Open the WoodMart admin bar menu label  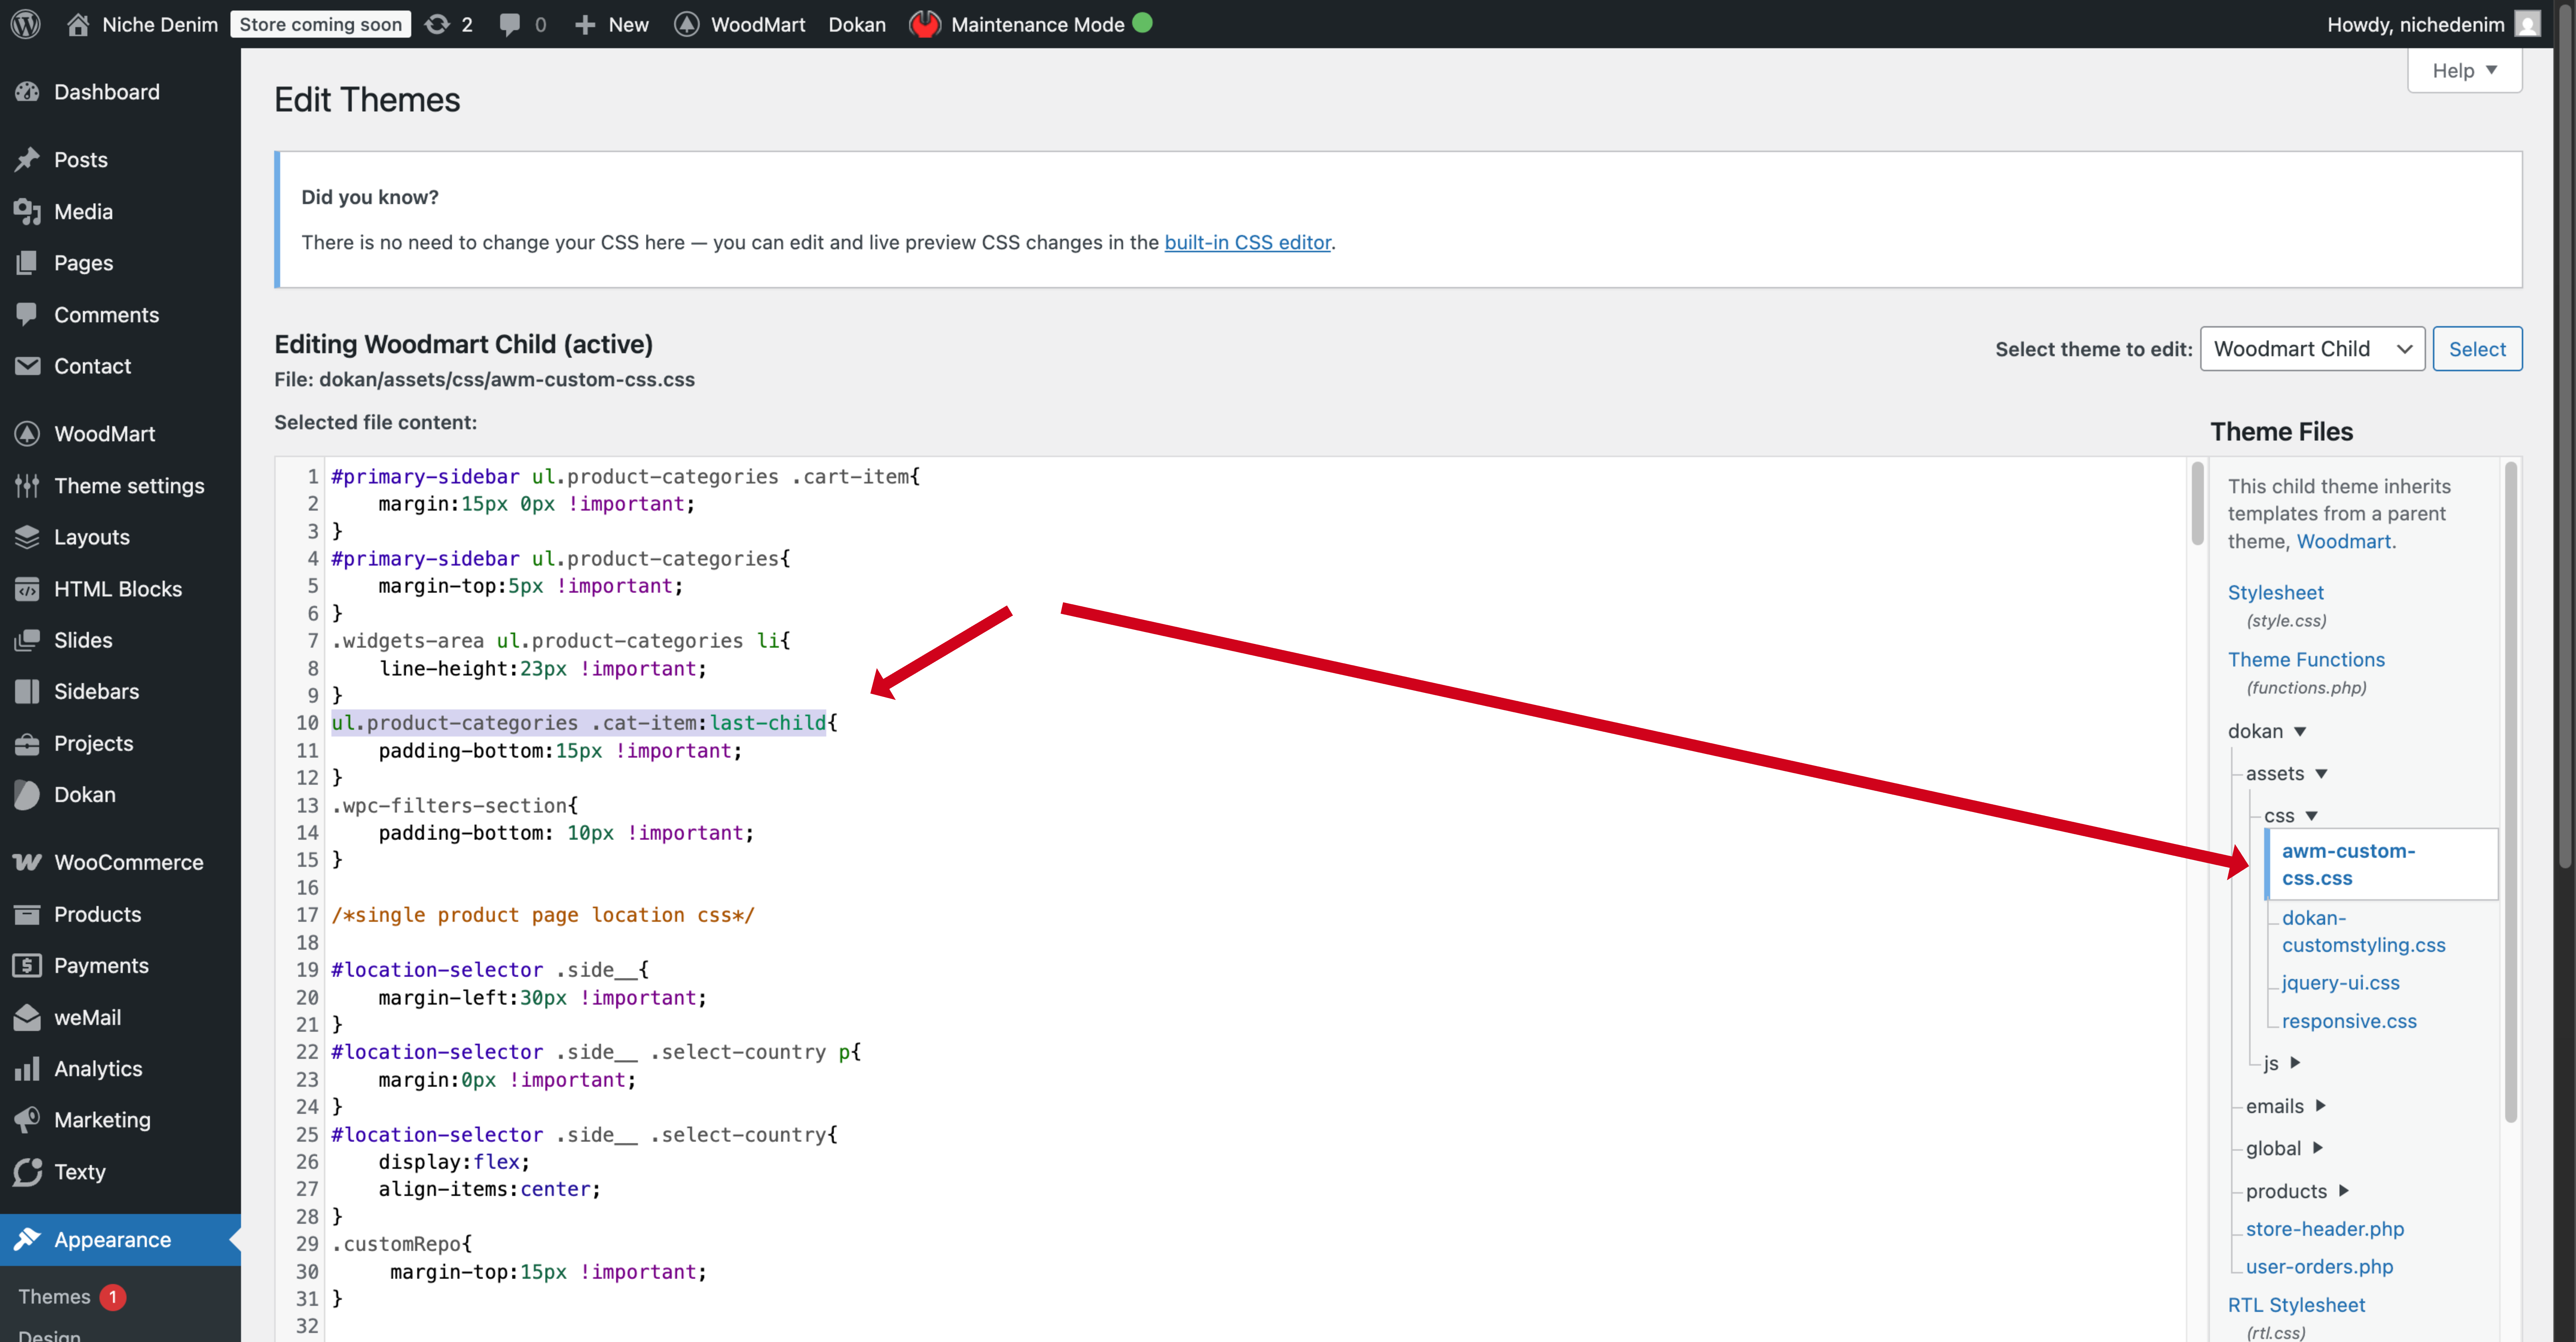758,24
